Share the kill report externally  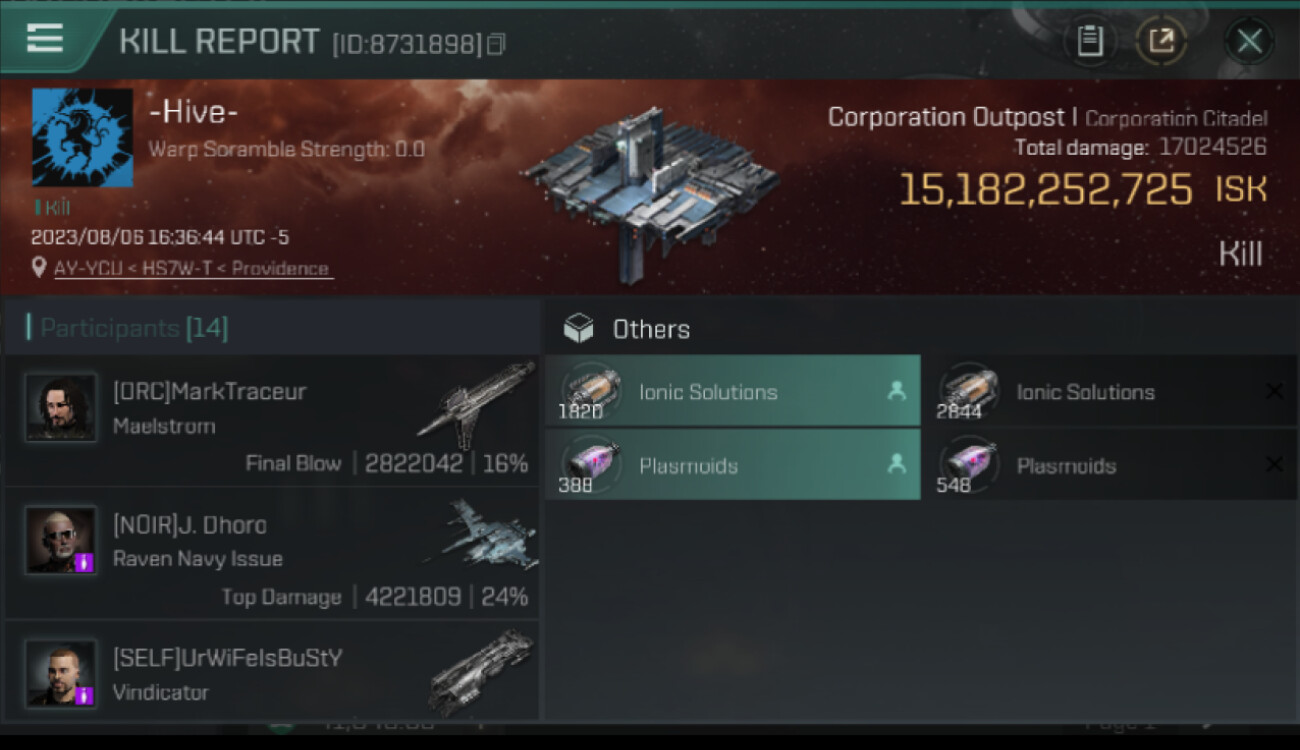pyautogui.click(x=1161, y=41)
